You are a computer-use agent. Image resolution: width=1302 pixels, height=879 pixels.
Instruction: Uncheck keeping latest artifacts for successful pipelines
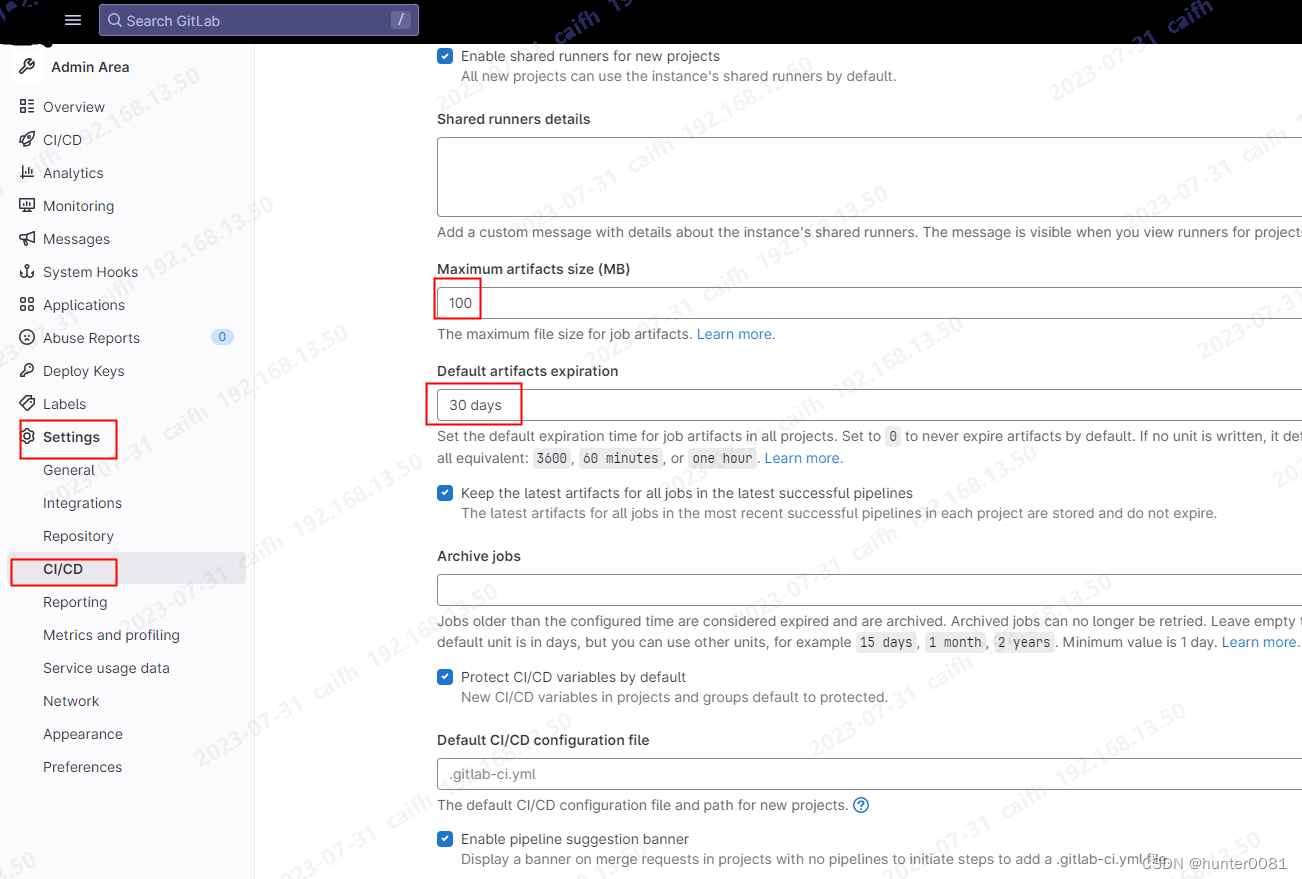(x=444, y=492)
